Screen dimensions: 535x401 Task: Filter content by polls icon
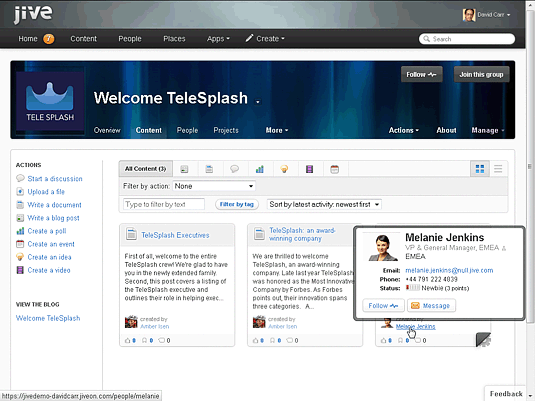click(260, 169)
